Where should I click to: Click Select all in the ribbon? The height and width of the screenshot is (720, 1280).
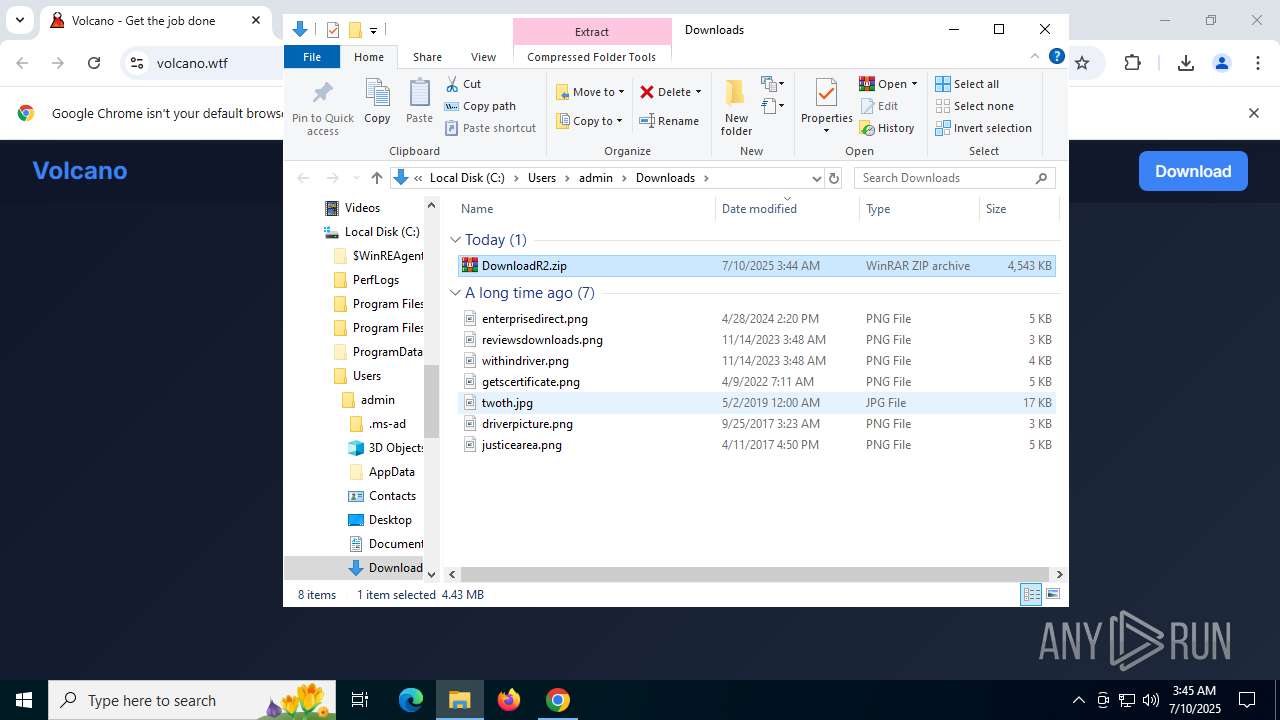(967, 84)
